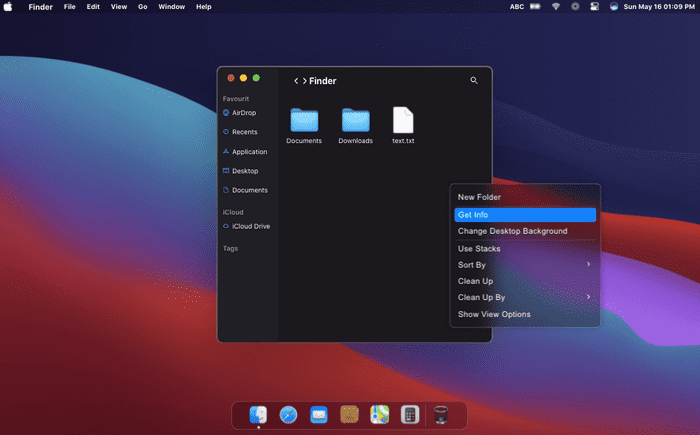Click the ABC input source indicator
The height and width of the screenshot is (435, 700).
[x=517, y=7]
